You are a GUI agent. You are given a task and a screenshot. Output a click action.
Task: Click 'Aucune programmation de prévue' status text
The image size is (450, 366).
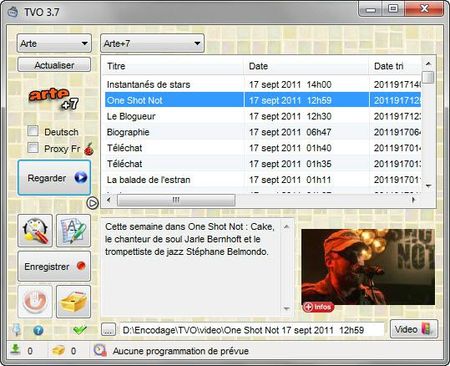pos(180,351)
